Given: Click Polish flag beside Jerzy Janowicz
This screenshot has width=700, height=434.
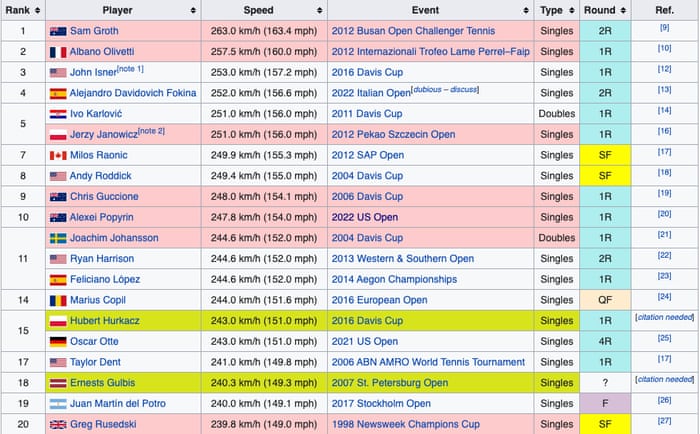Looking at the screenshot, I should 58,135.
